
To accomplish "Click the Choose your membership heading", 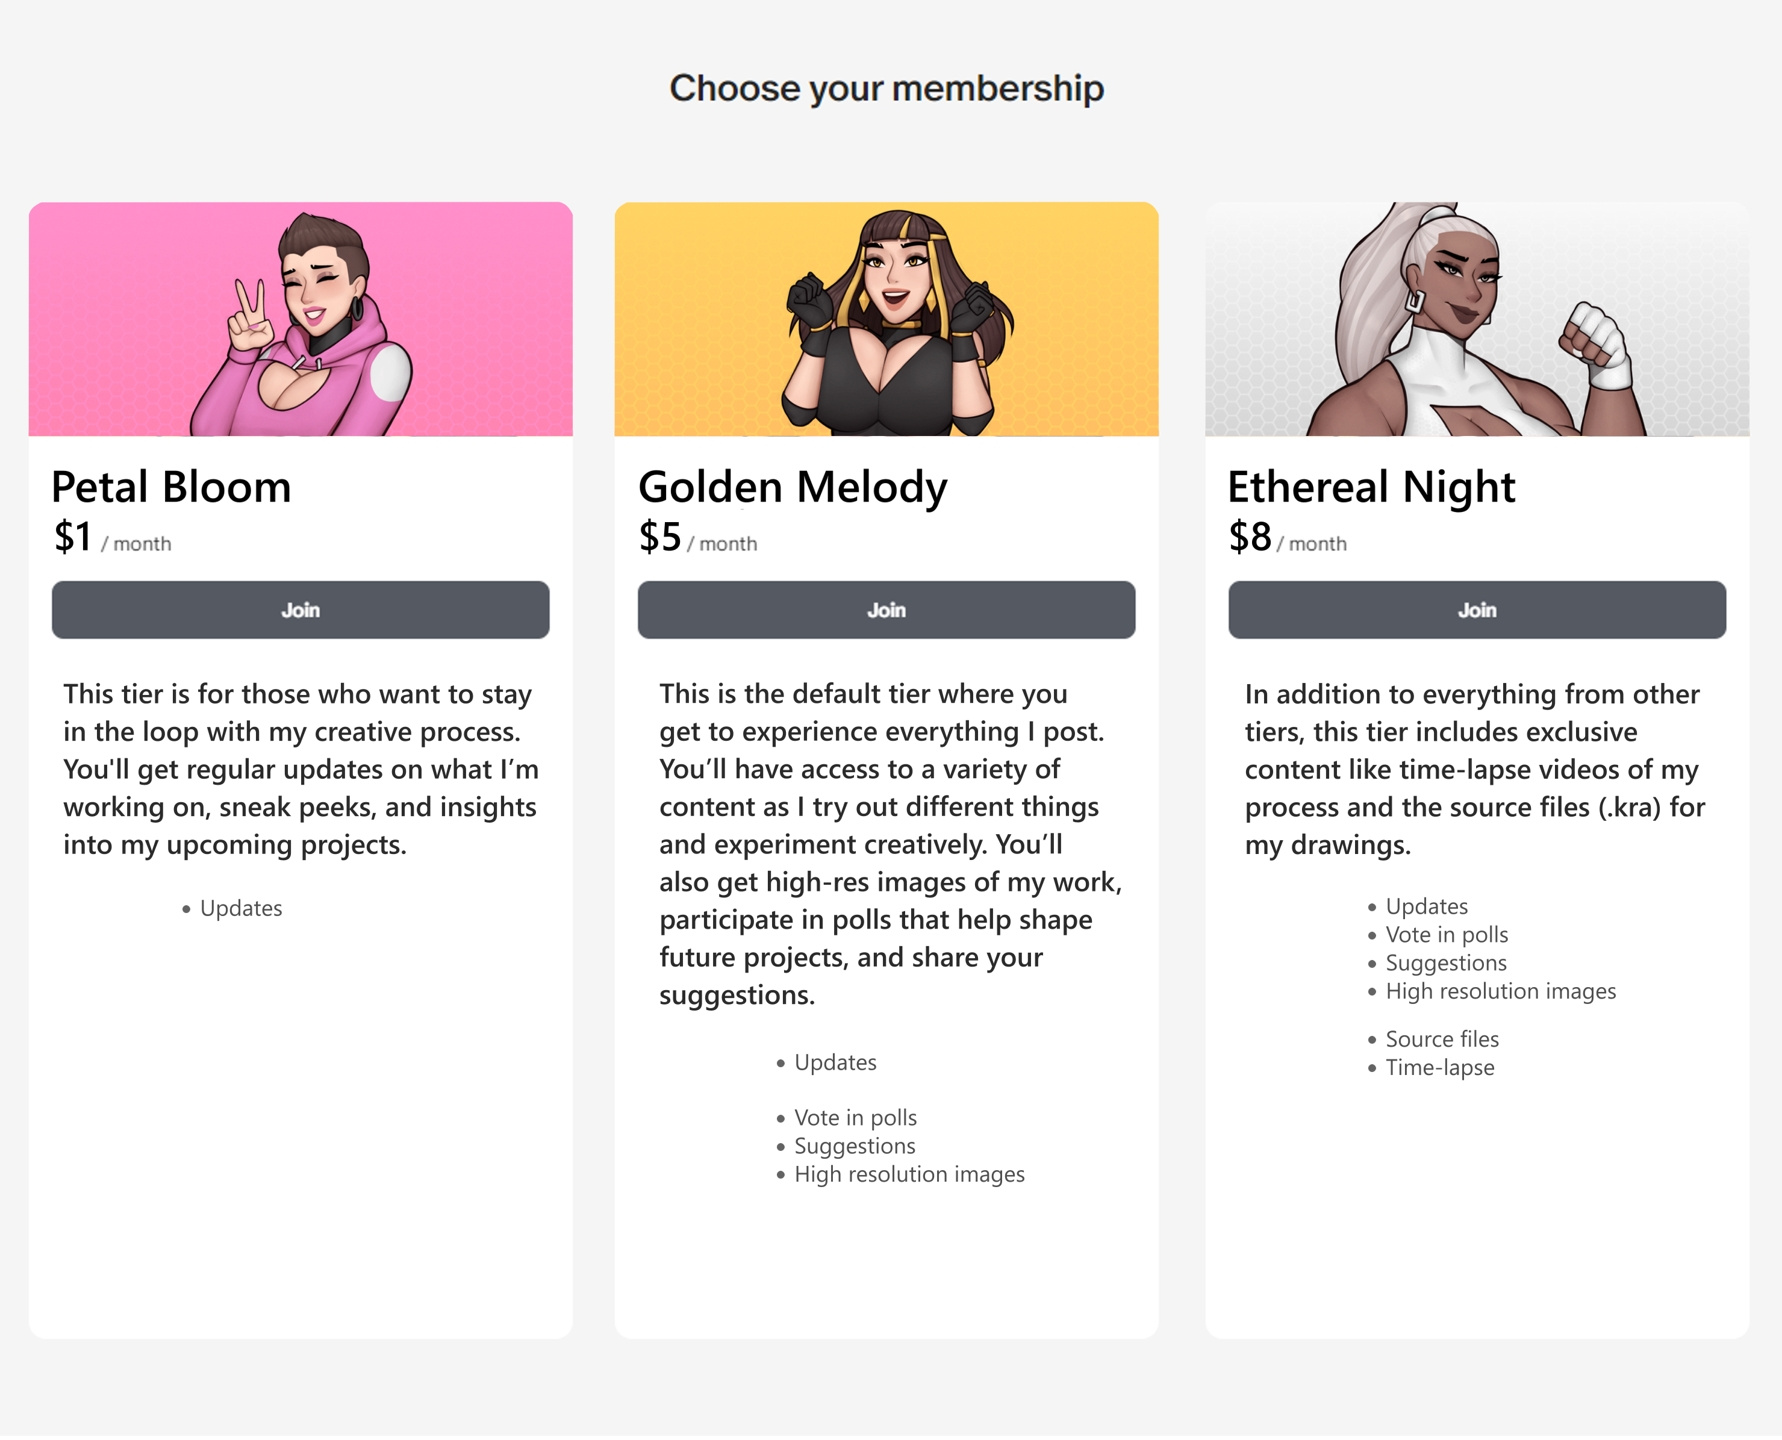I will point(886,88).
